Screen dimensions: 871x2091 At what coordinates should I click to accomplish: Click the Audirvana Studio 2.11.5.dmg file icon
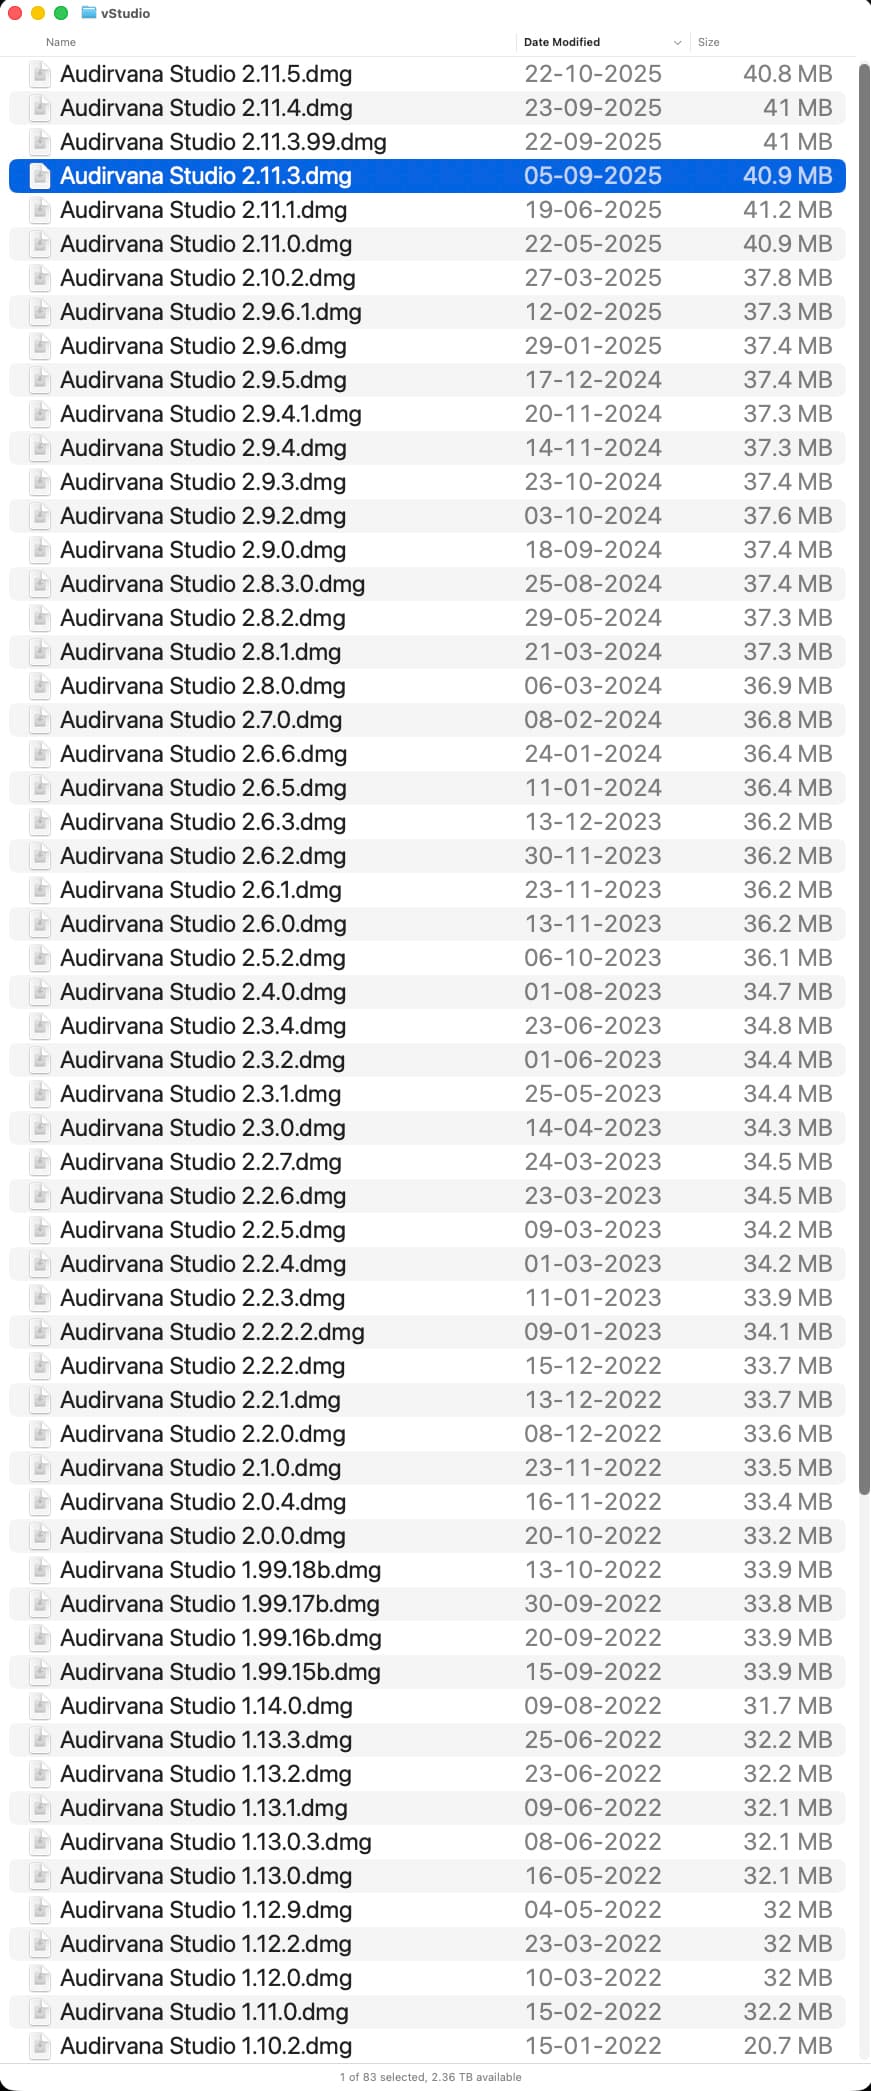pos(40,74)
